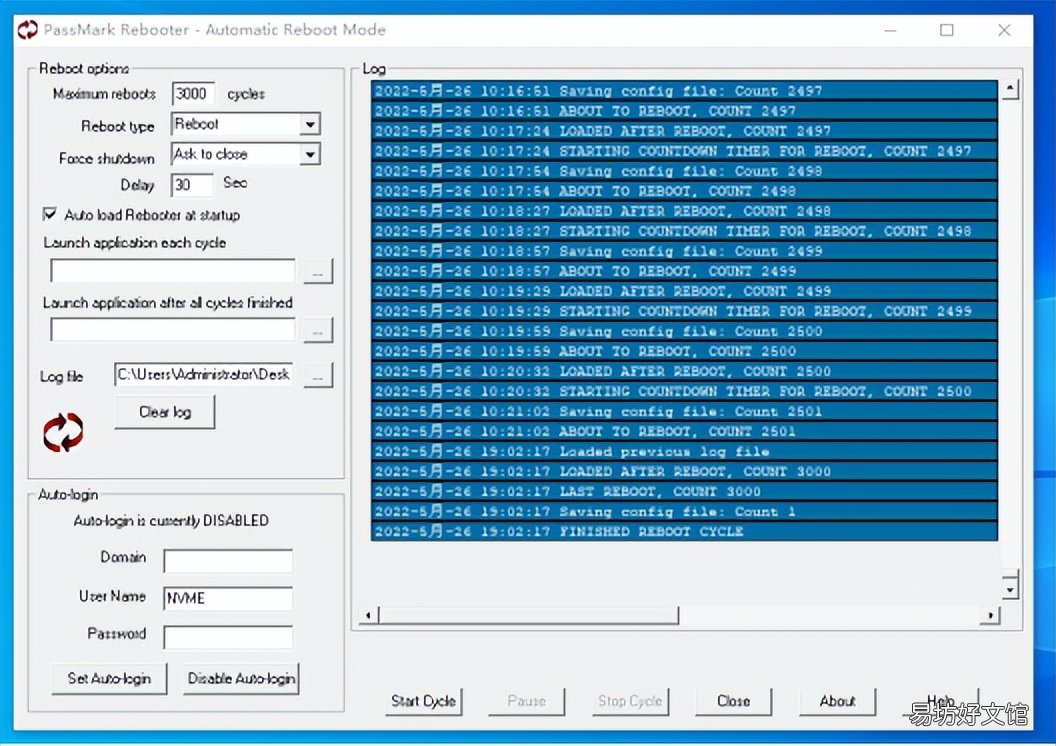Browse for application to launch each cycle
The height and width of the screenshot is (746, 1056).
[318, 271]
